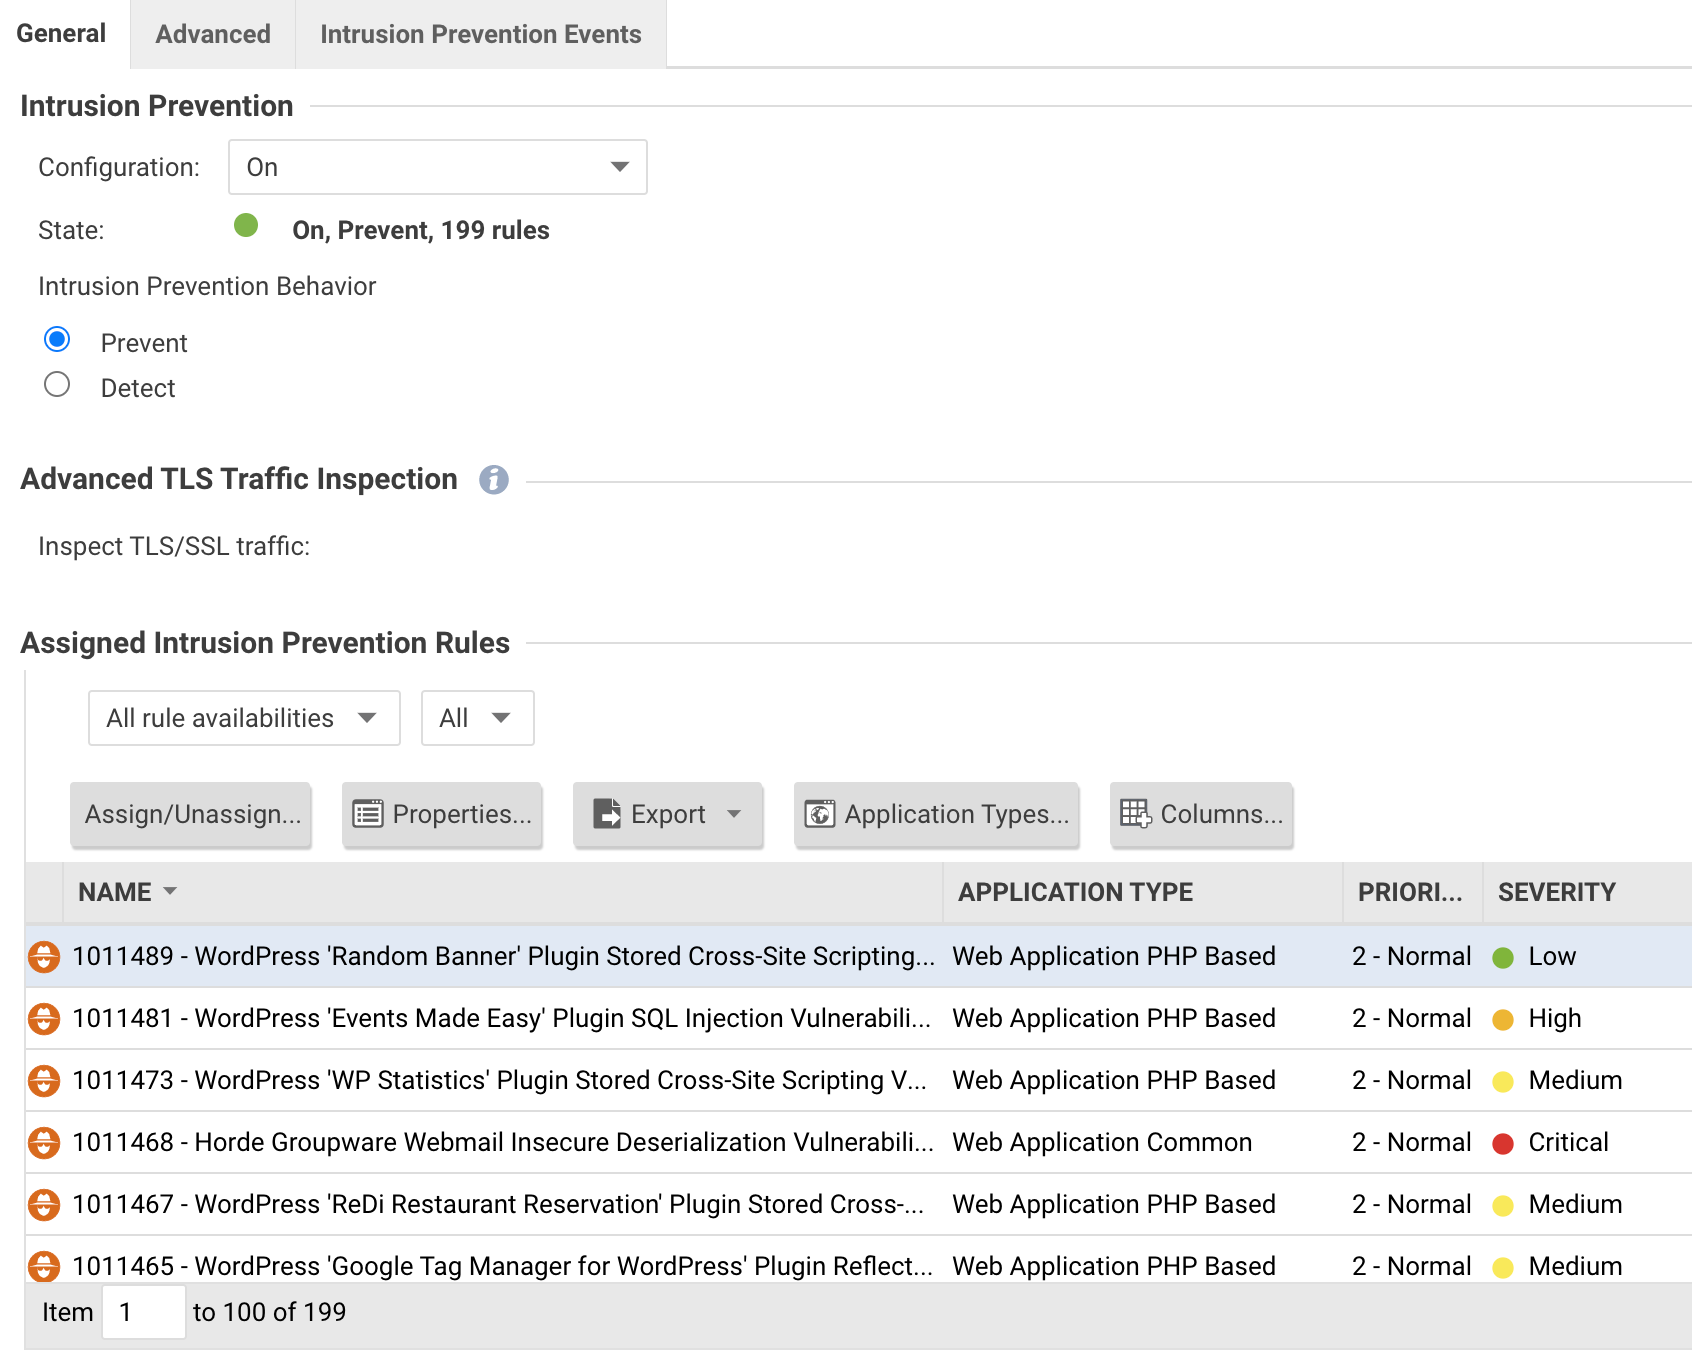Click the TLS inspection info icon
This screenshot has height=1372, width=1692.
click(x=493, y=480)
